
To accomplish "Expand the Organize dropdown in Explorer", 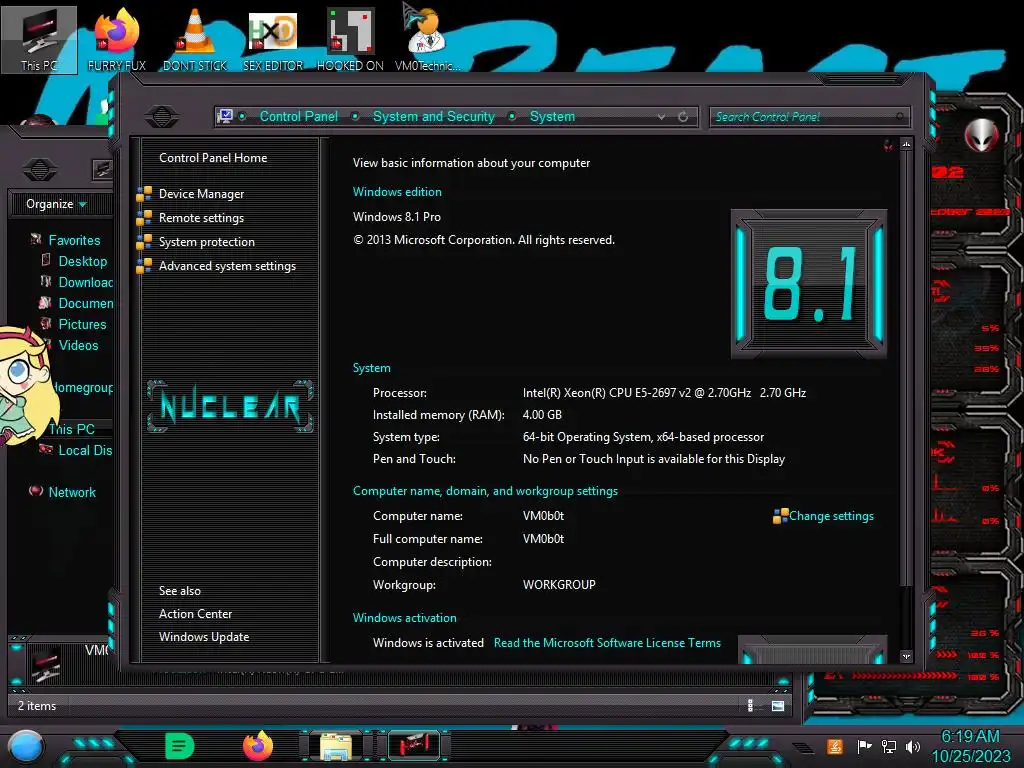I will pyautogui.click(x=83, y=204).
